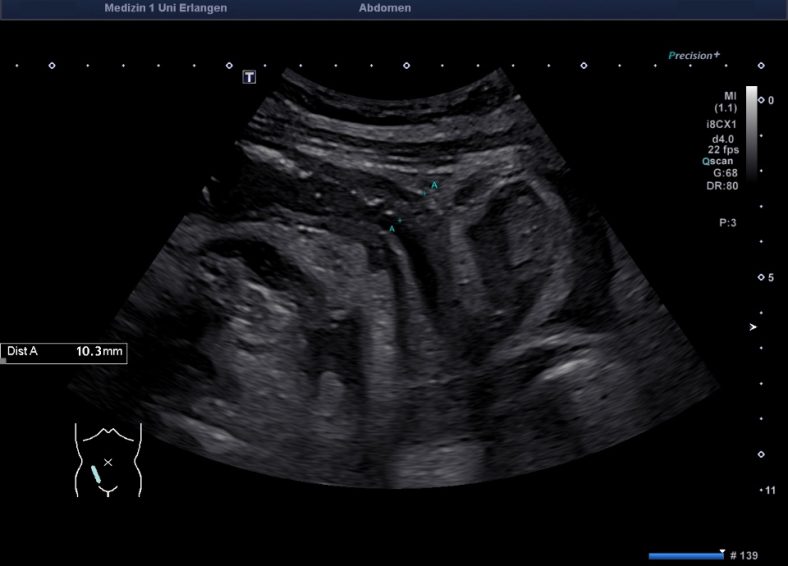Click the P:3 setting
The height and width of the screenshot is (566, 788).
pyautogui.click(x=727, y=223)
